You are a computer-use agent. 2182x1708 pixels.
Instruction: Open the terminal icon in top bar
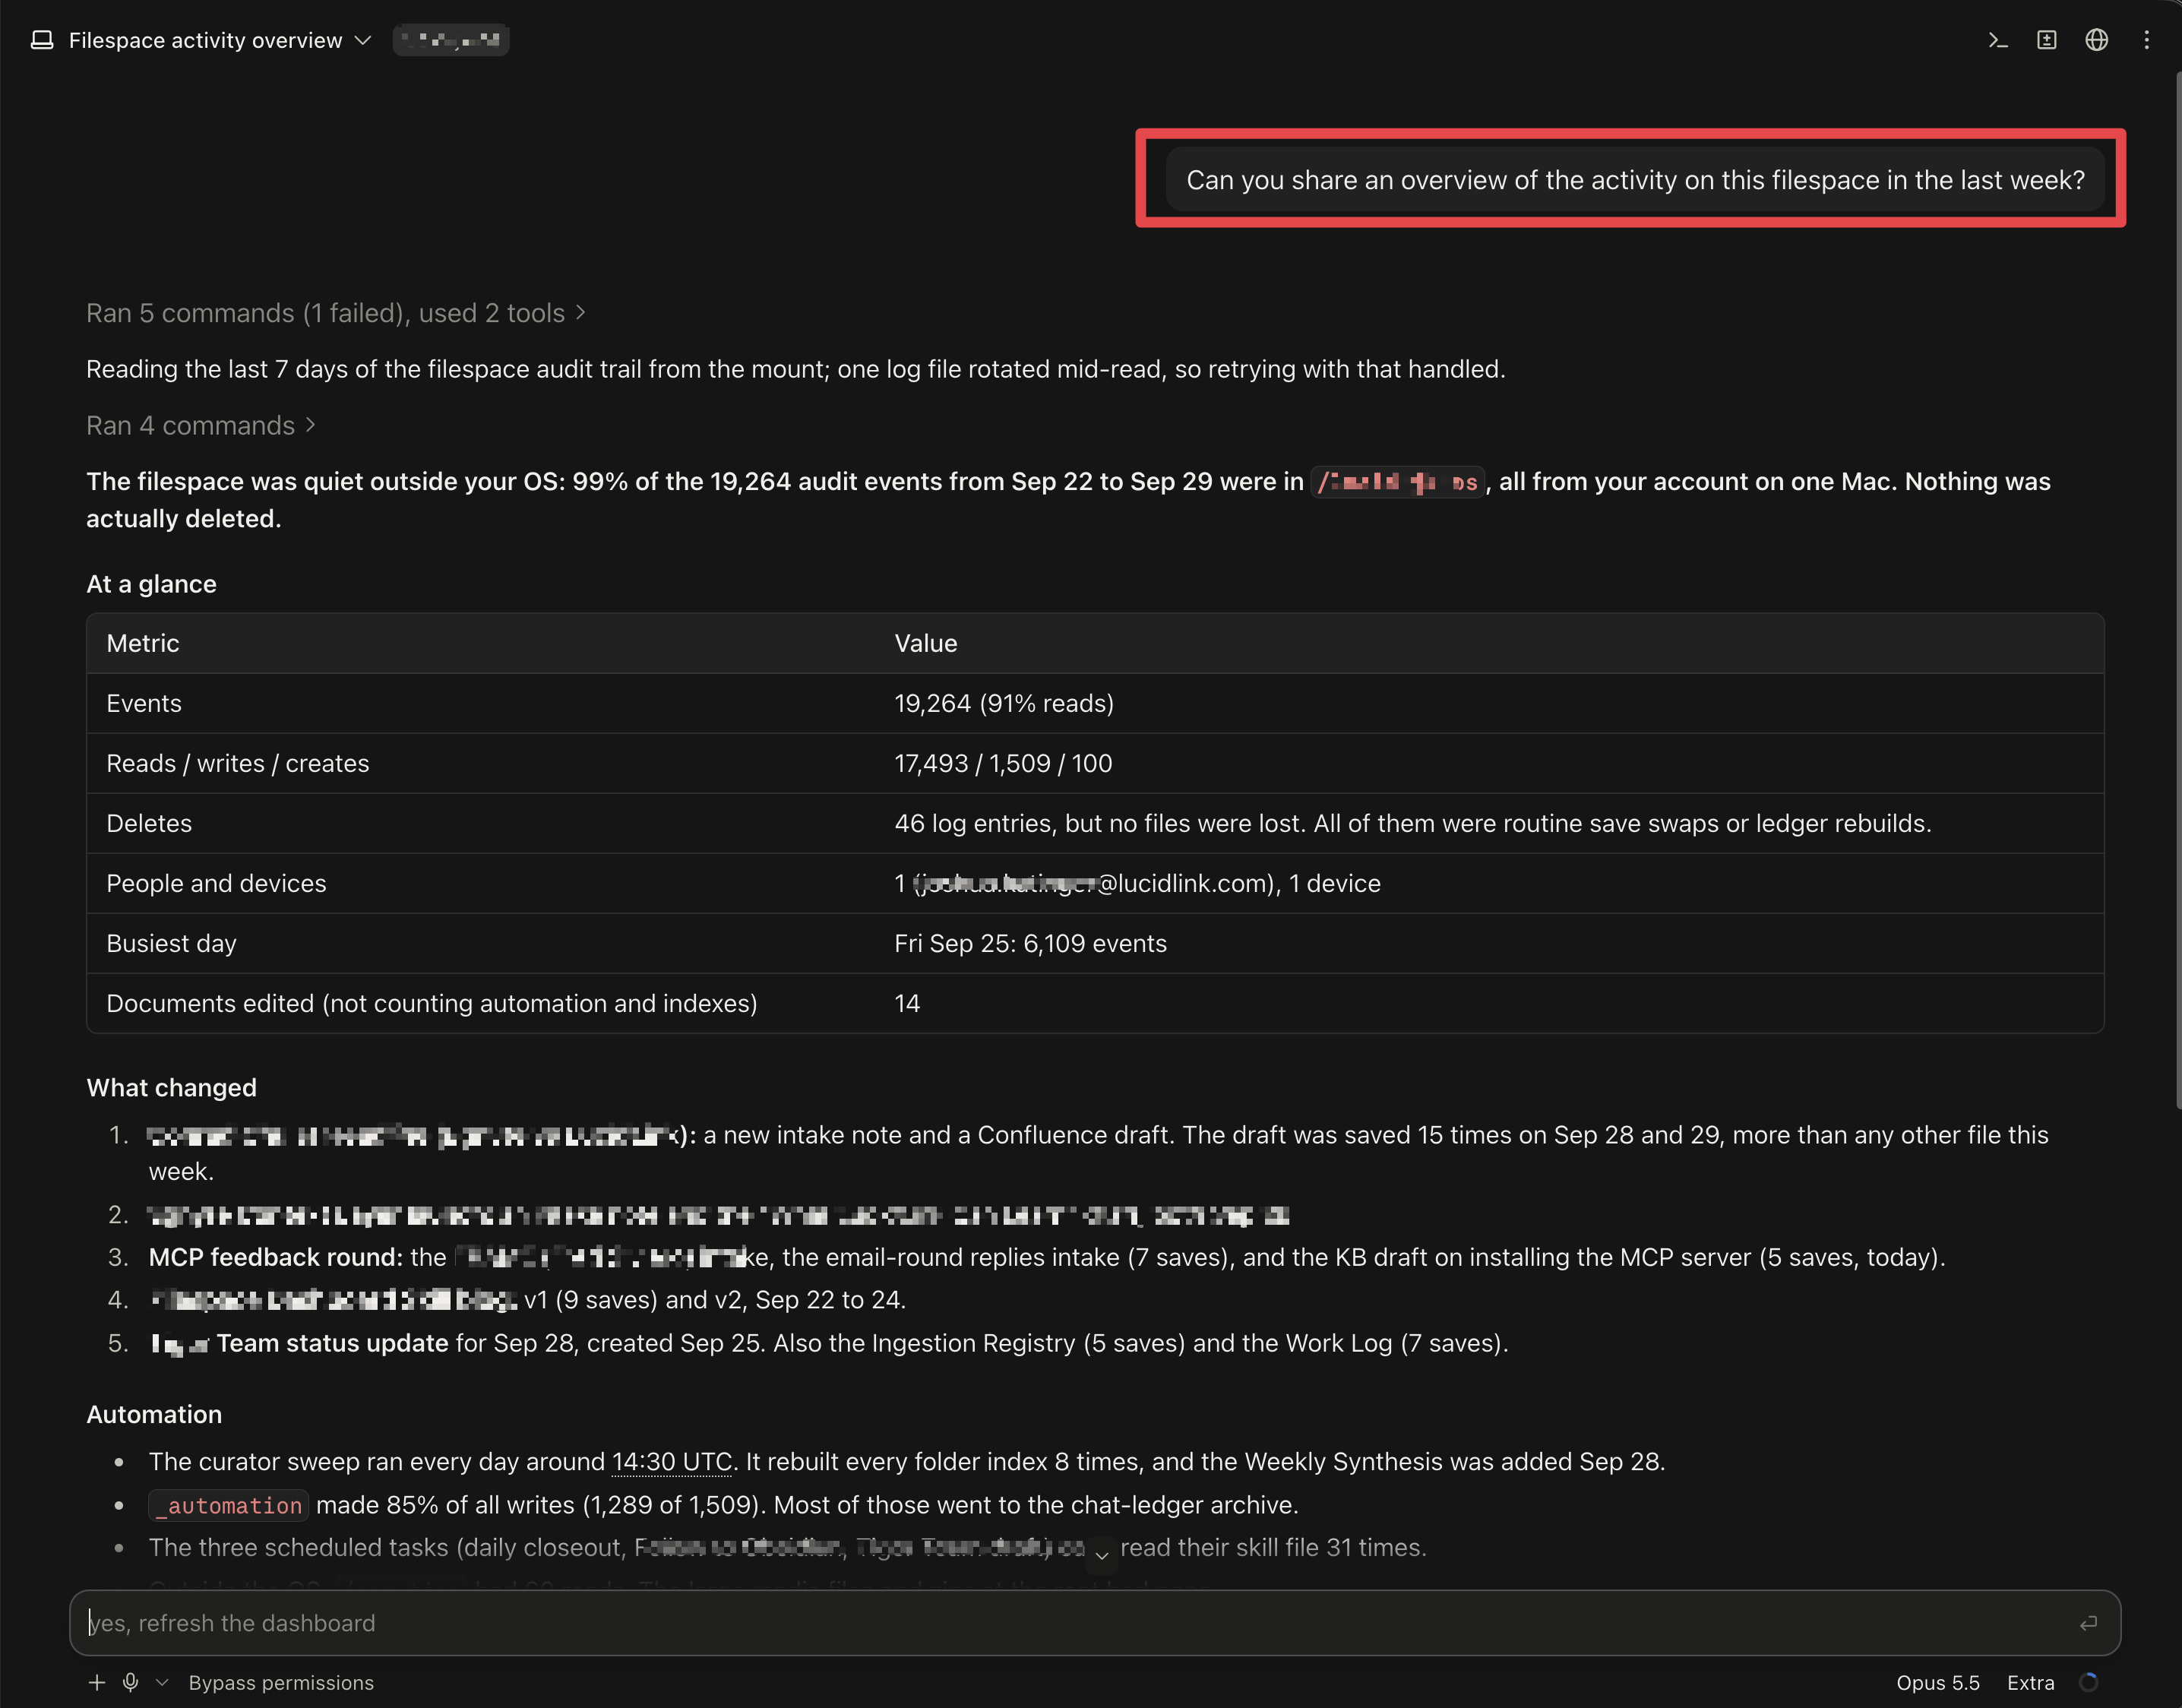[1997, 40]
